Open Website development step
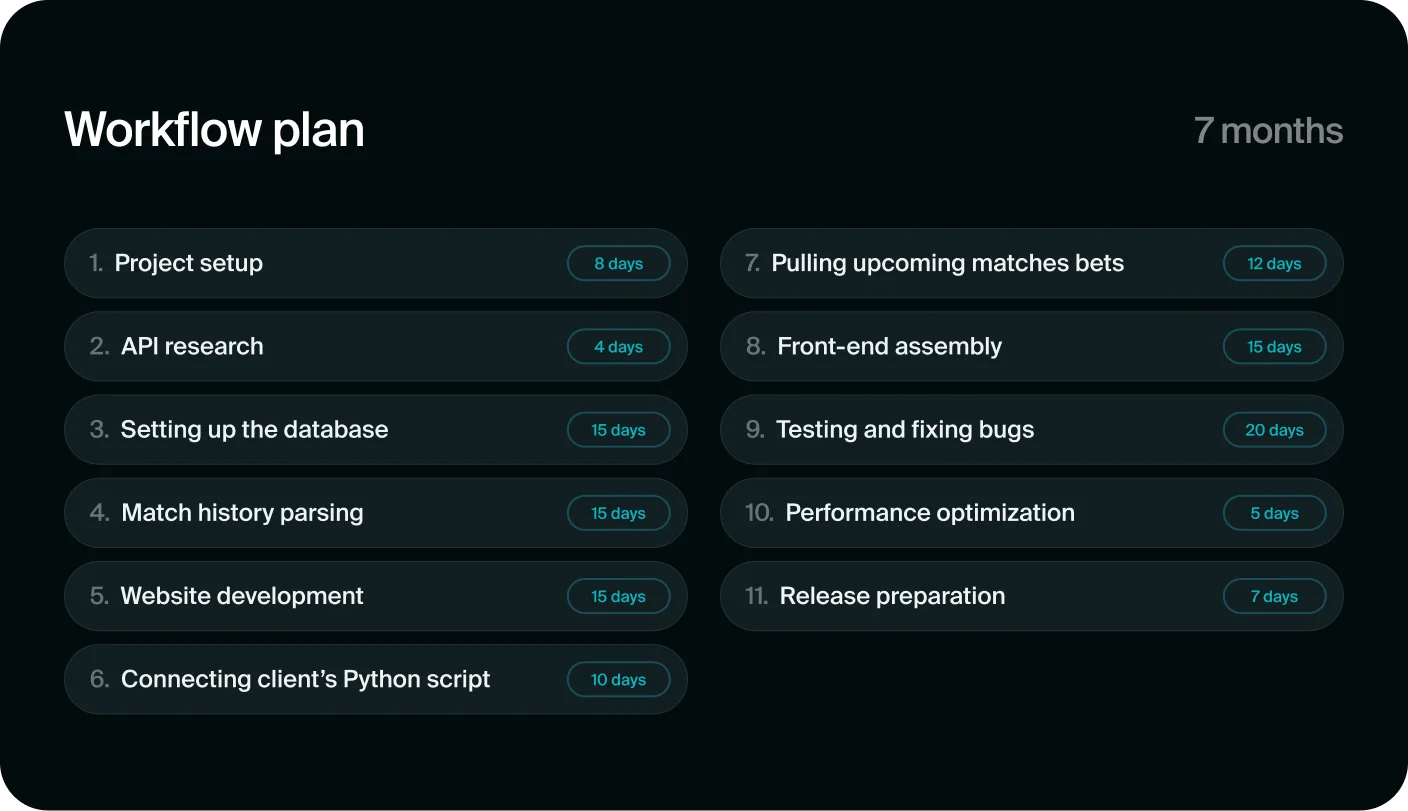Image resolution: width=1408 pixels, height=811 pixels. click(x=376, y=595)
